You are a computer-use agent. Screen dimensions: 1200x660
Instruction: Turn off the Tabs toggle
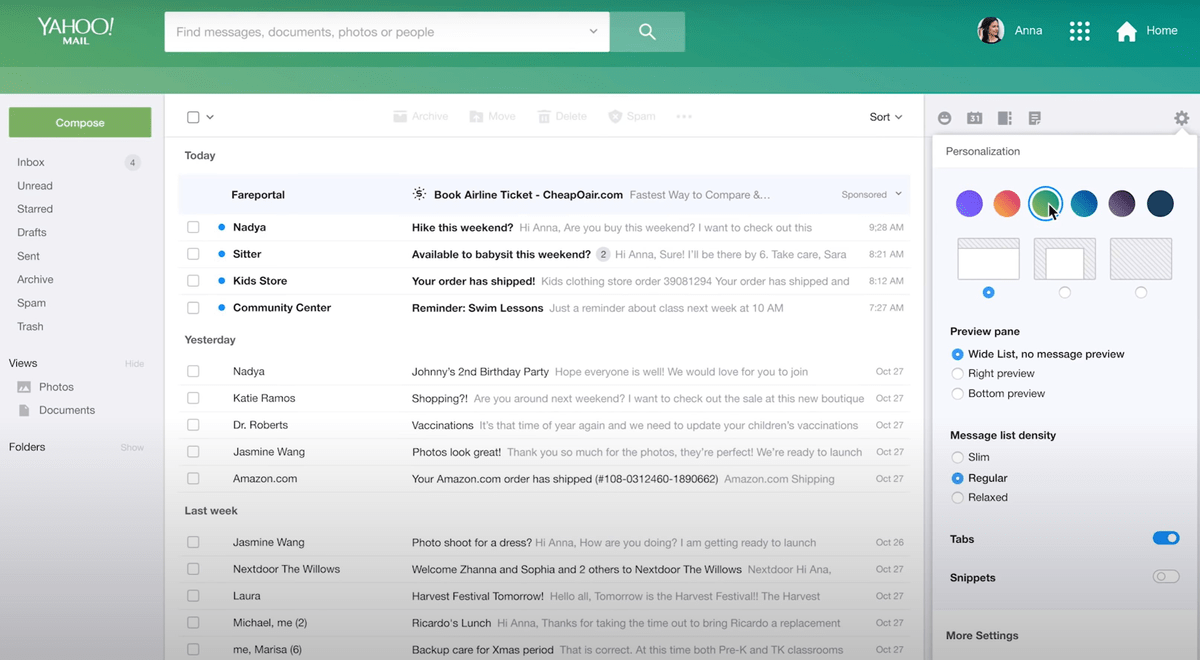(1165, 538)
